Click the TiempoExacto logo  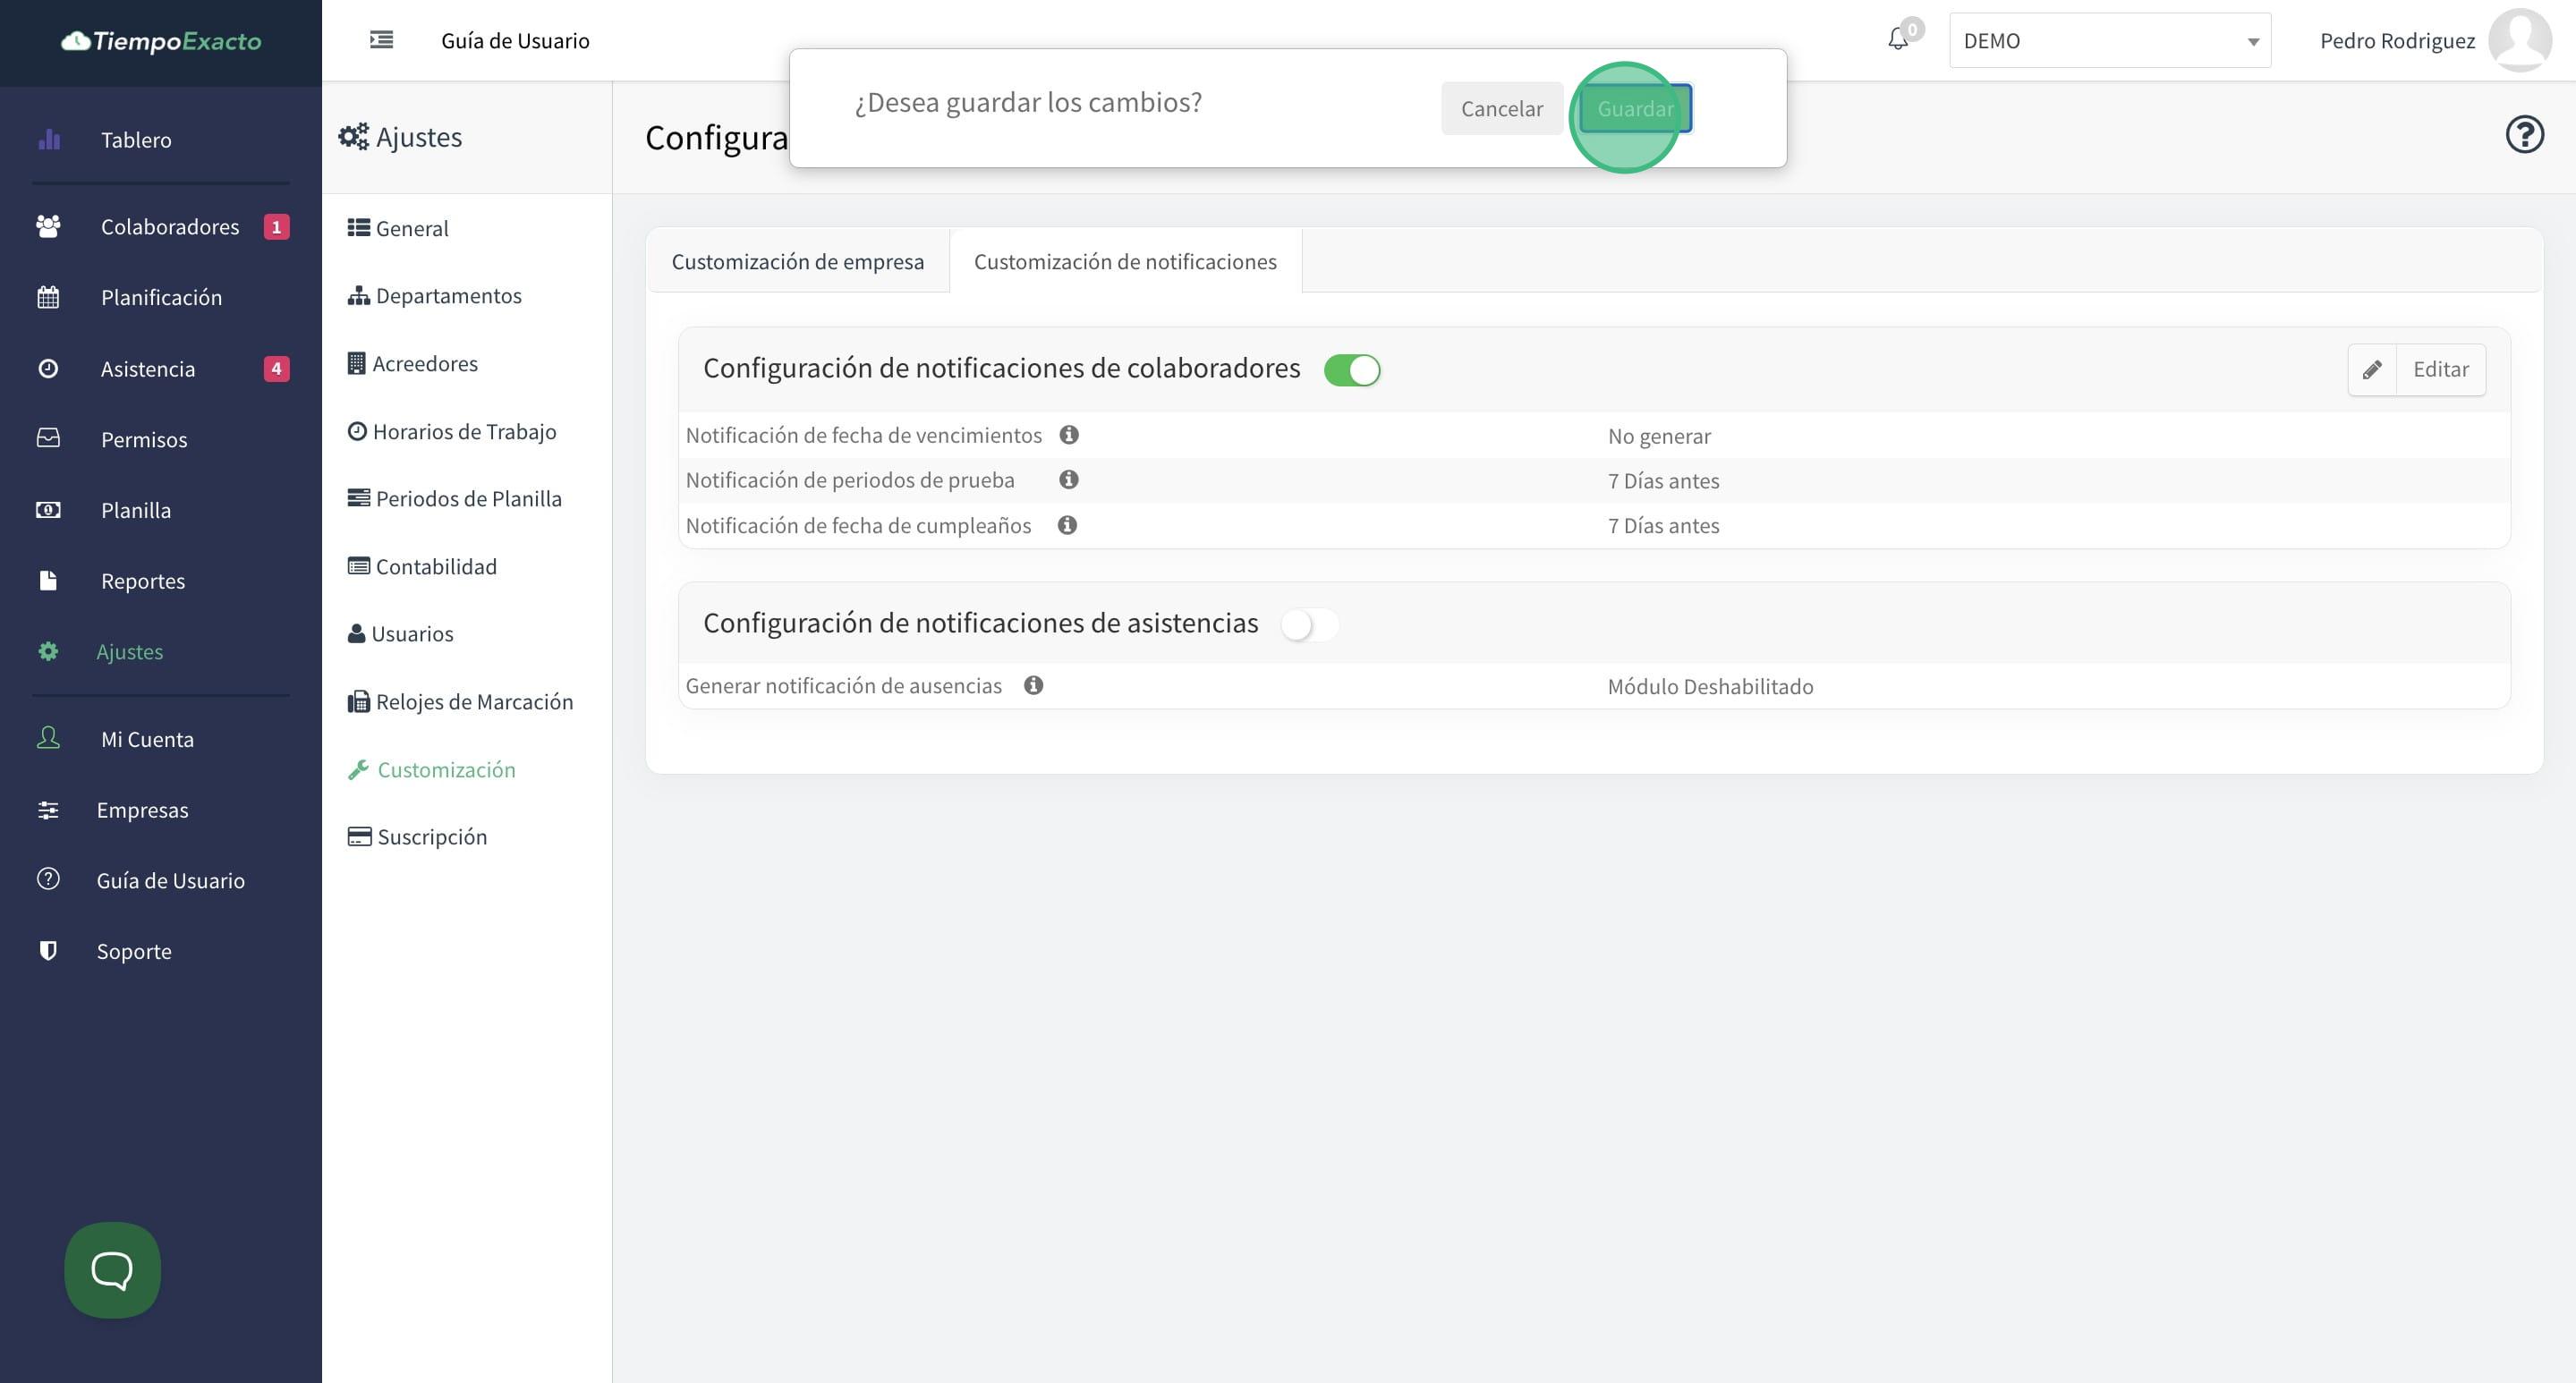point(161,41)
